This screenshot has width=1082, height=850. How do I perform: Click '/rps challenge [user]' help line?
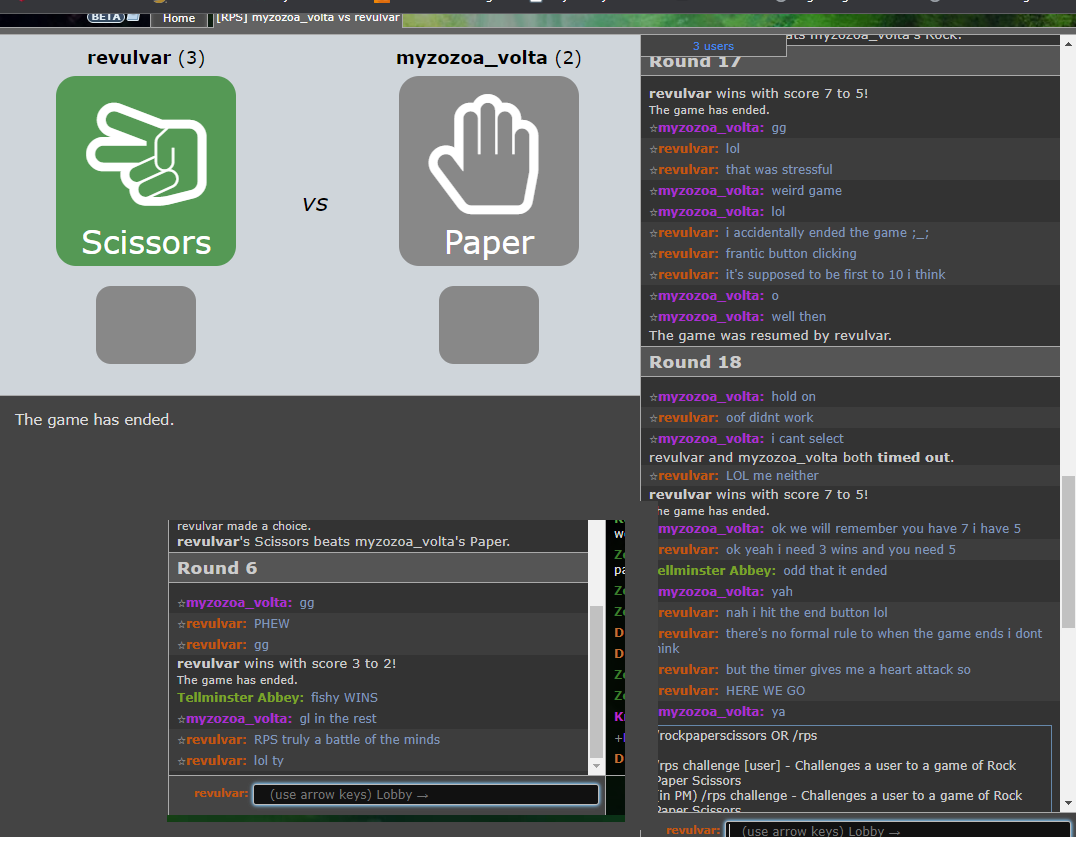point(836,773)
